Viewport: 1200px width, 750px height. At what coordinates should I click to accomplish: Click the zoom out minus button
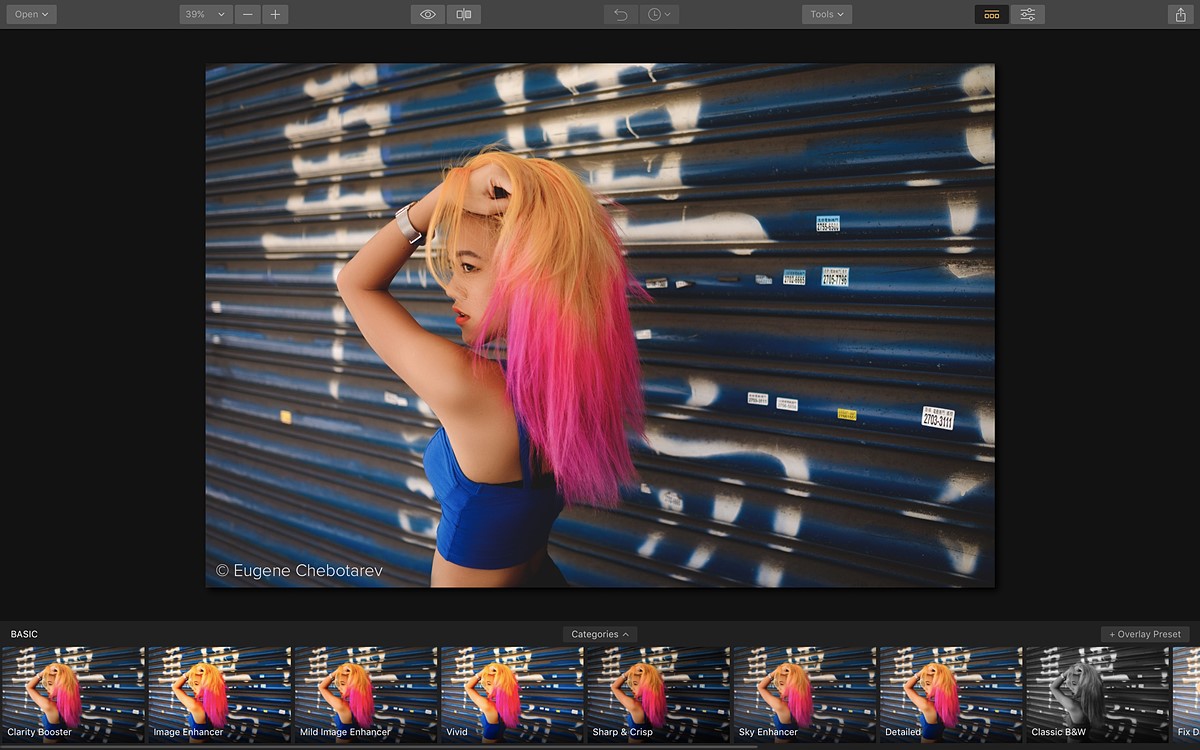pos(248,14)
